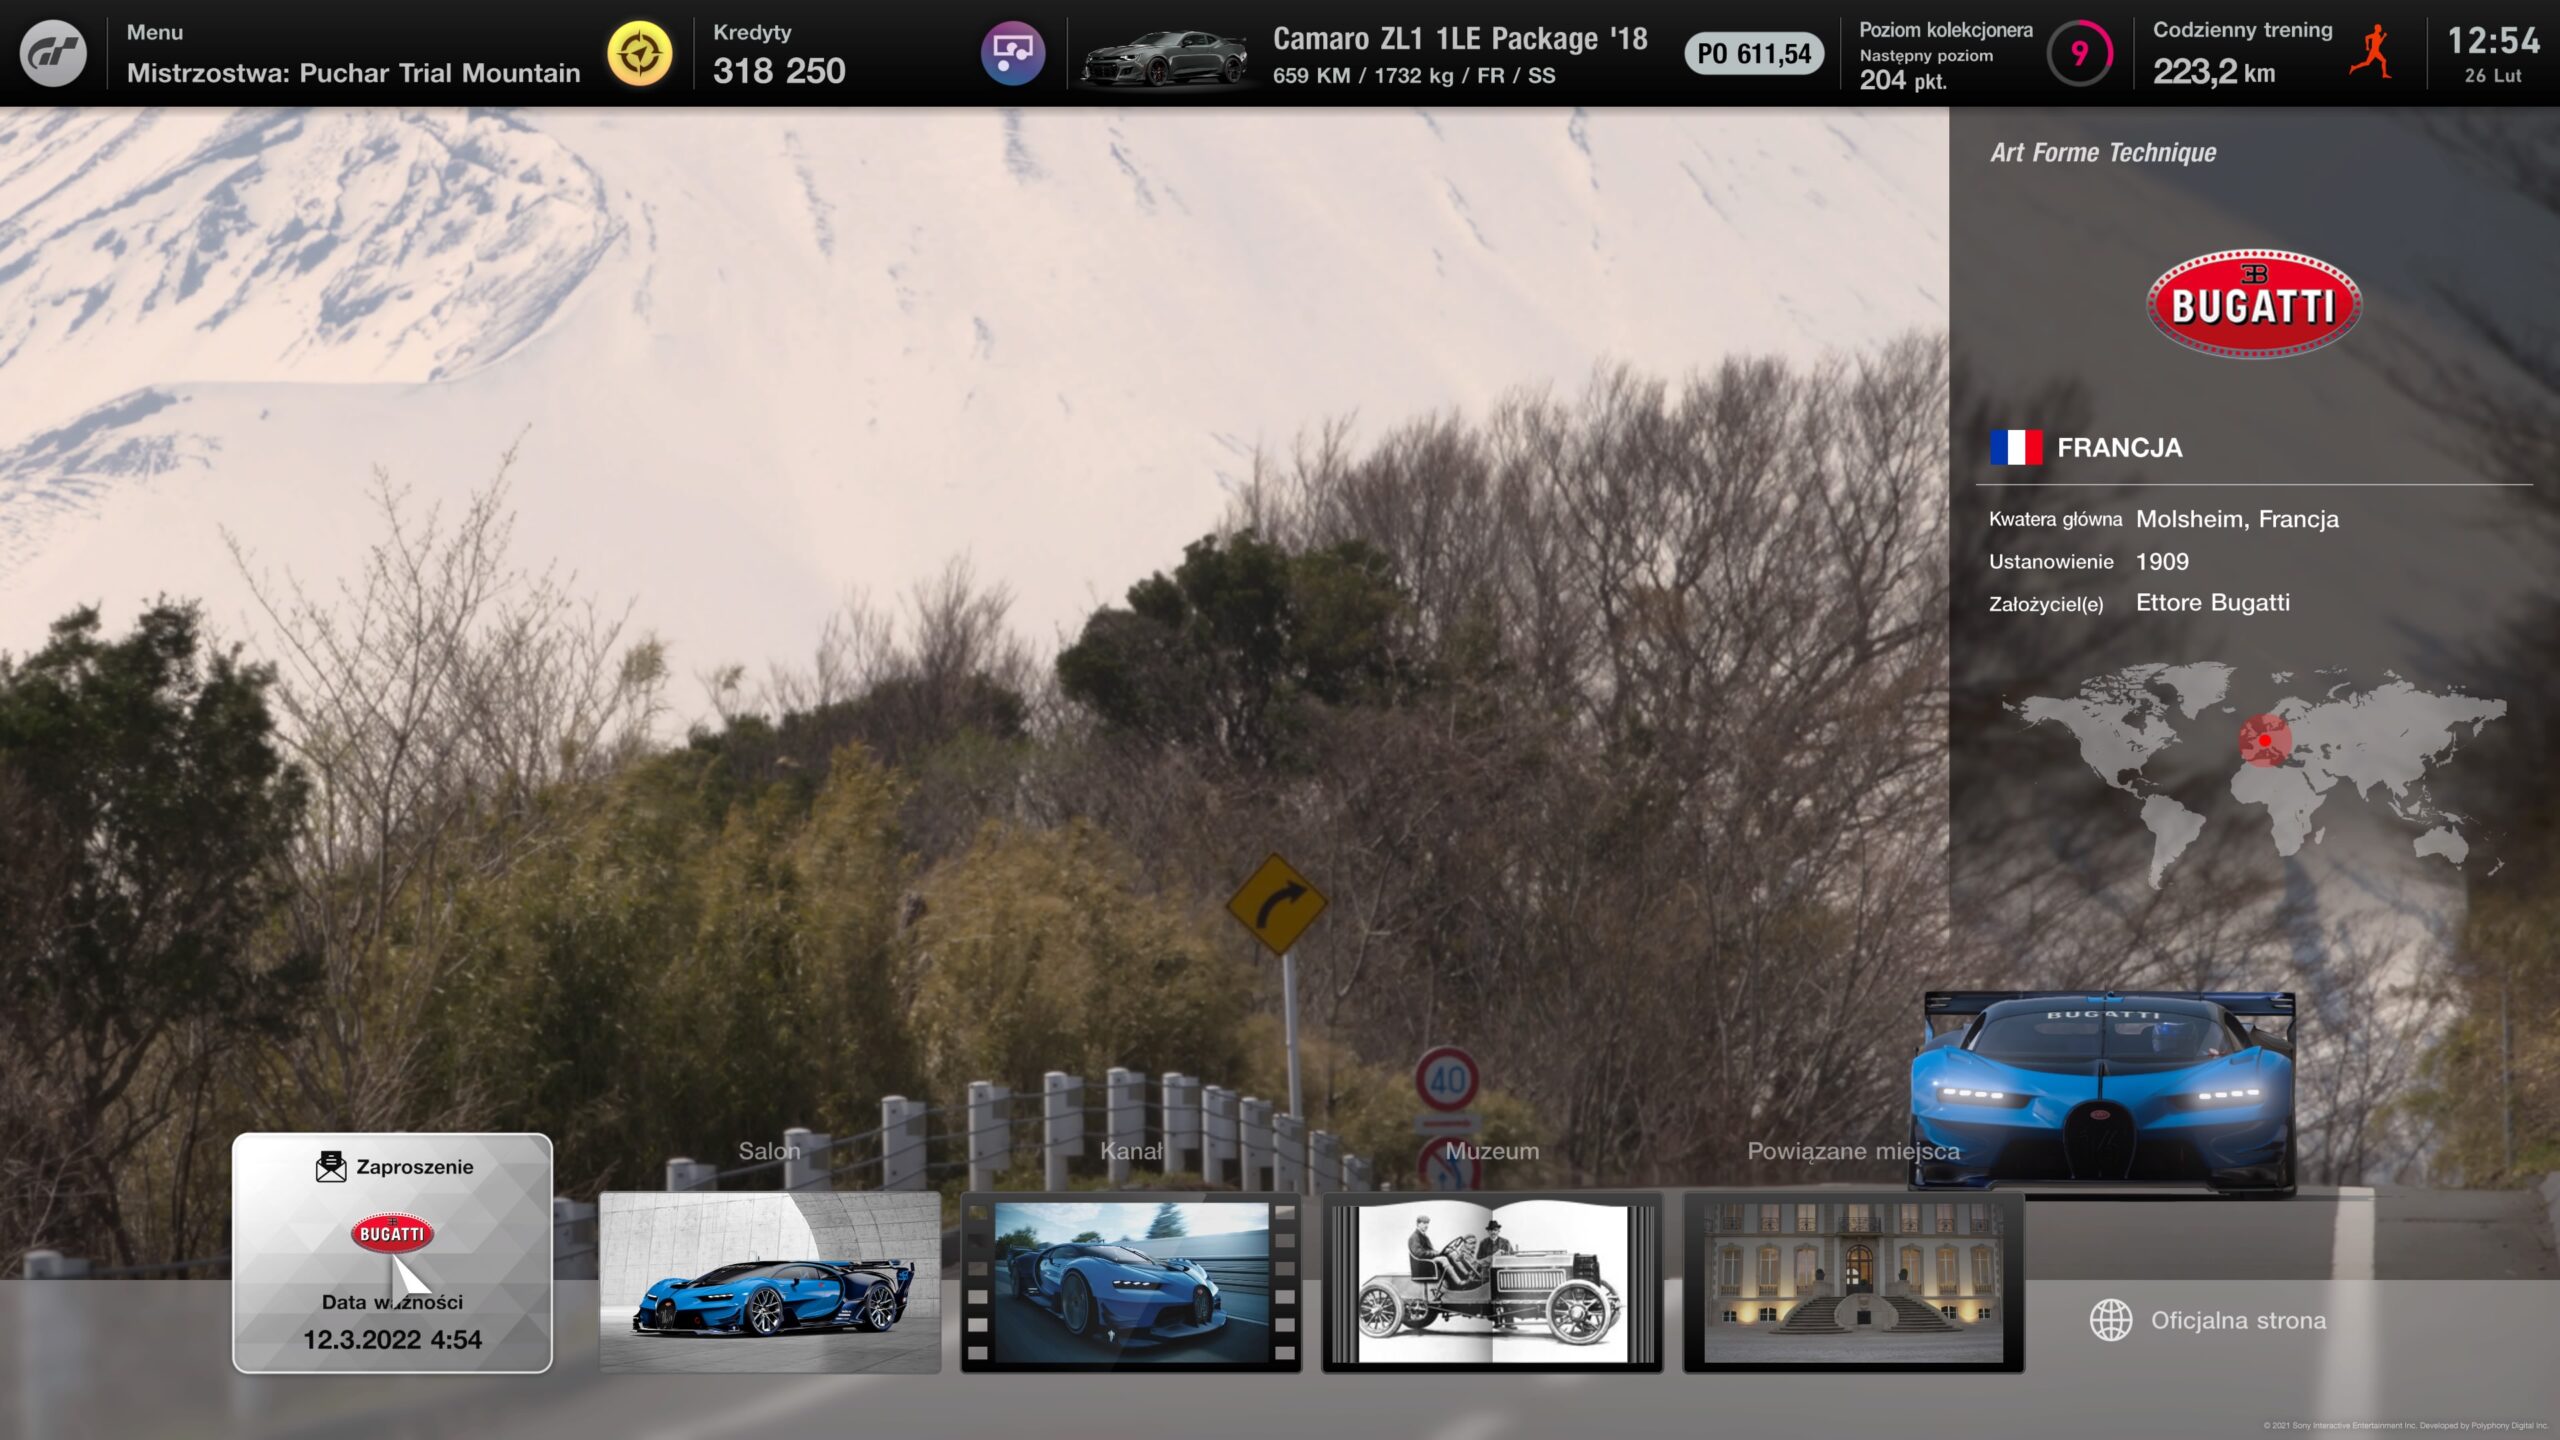Follow the Oficjalna strona link
Screen dimensions: 2560x1440
click(2238, 1320)
